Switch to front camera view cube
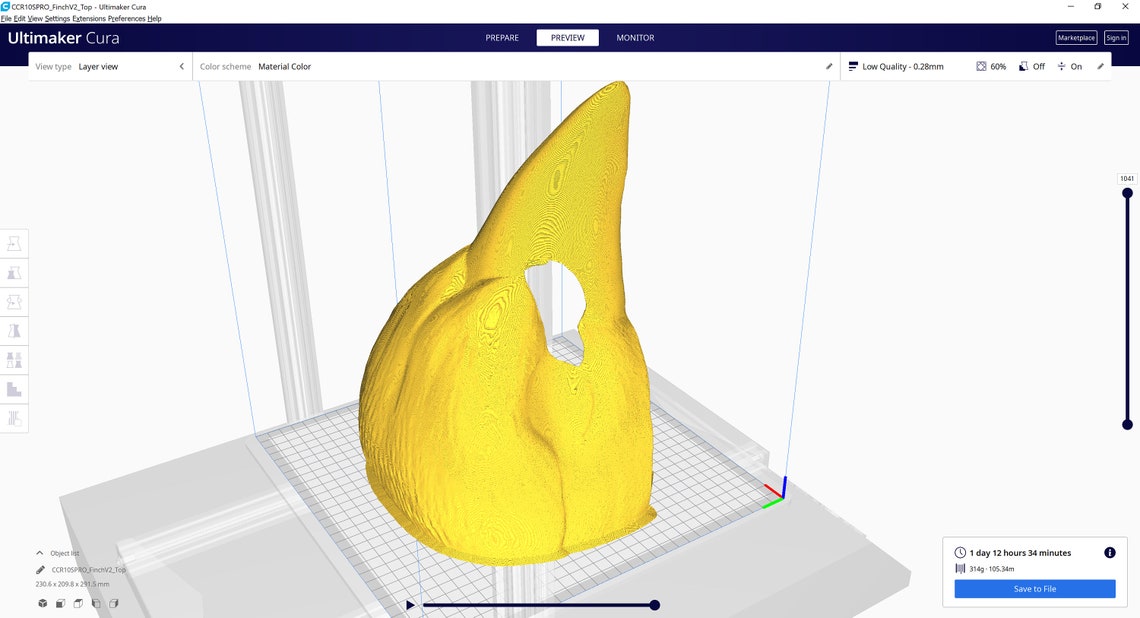This screenshot has height=618, width=1140. [x=60, y=603]
